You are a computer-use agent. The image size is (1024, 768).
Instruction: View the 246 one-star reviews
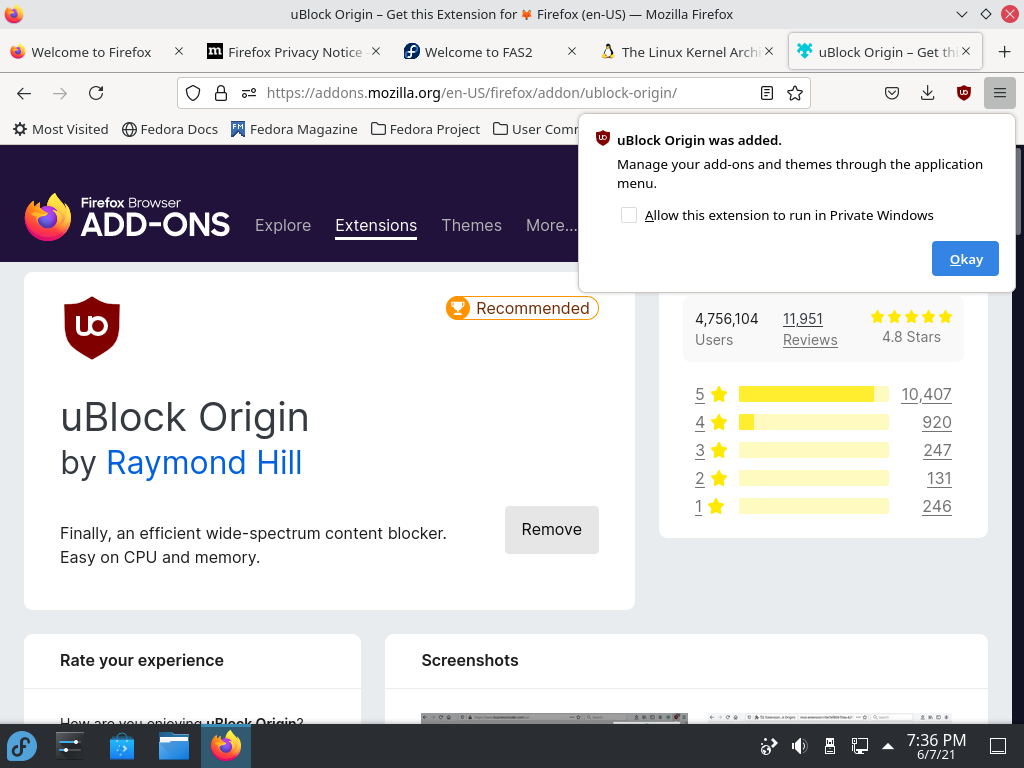click(x=936, y=507)
